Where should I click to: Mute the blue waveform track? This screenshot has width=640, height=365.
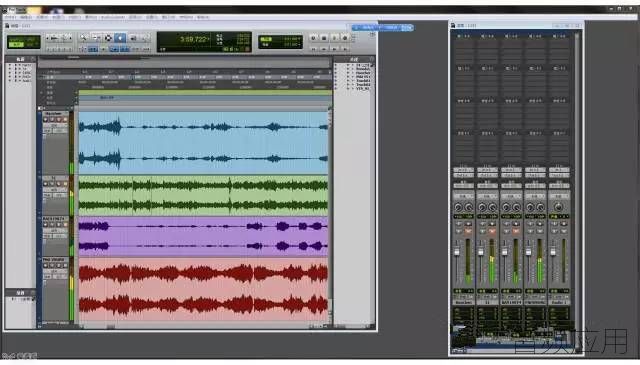click(x=64, y=120)
